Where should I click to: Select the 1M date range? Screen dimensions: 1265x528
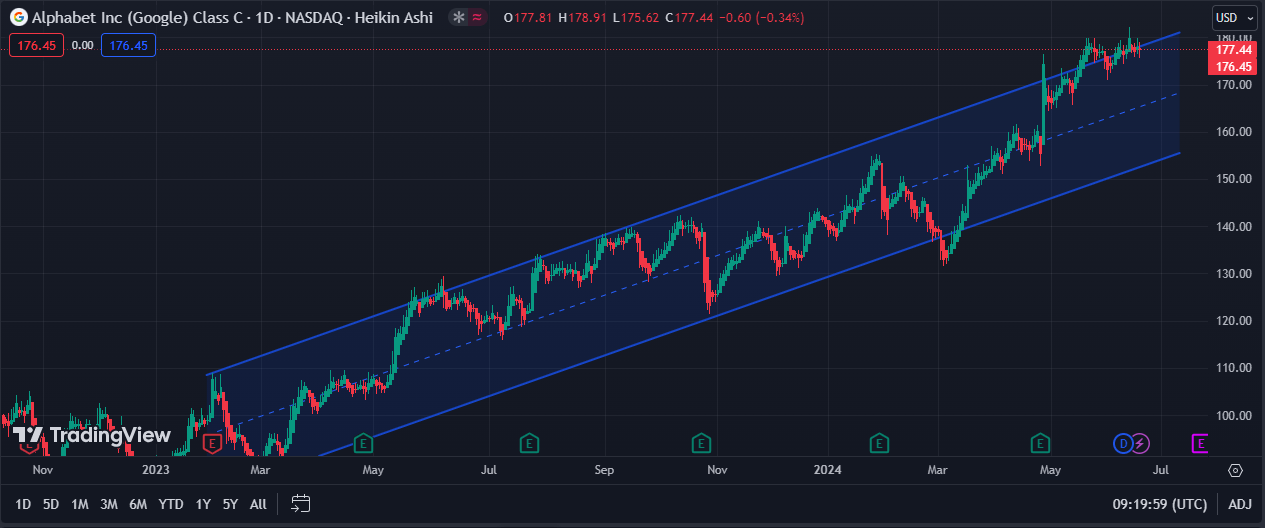(x=80, y=504)
